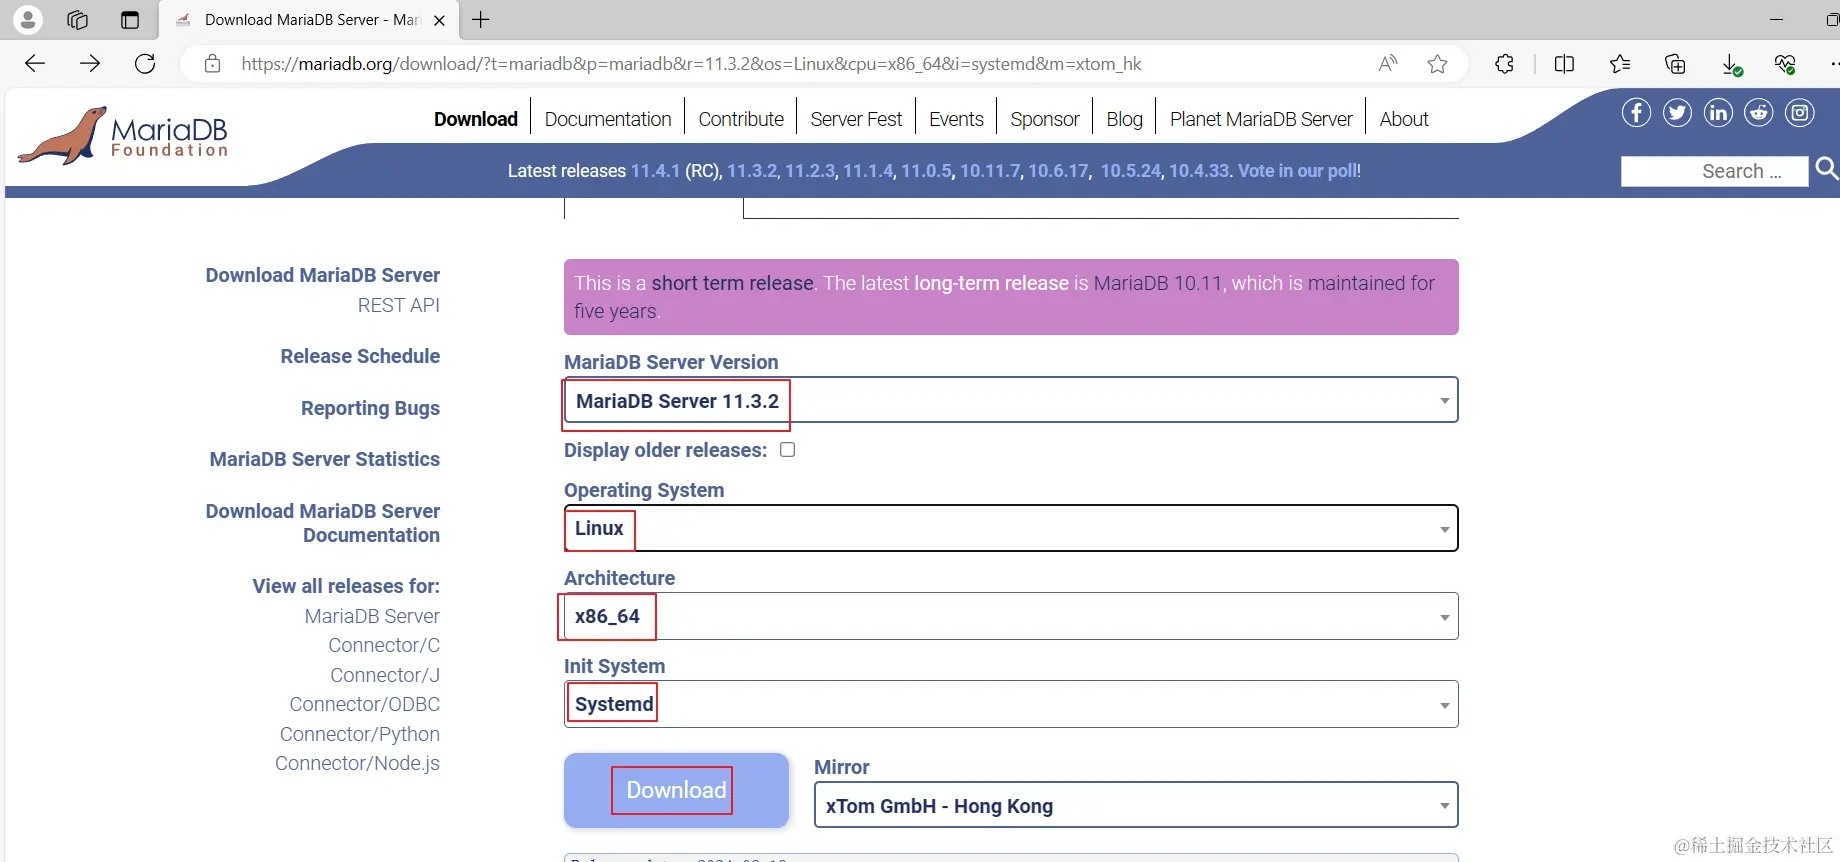Visit MariaDB LinkedIn page icon

pyautogui.click(x=1718, y=113)
